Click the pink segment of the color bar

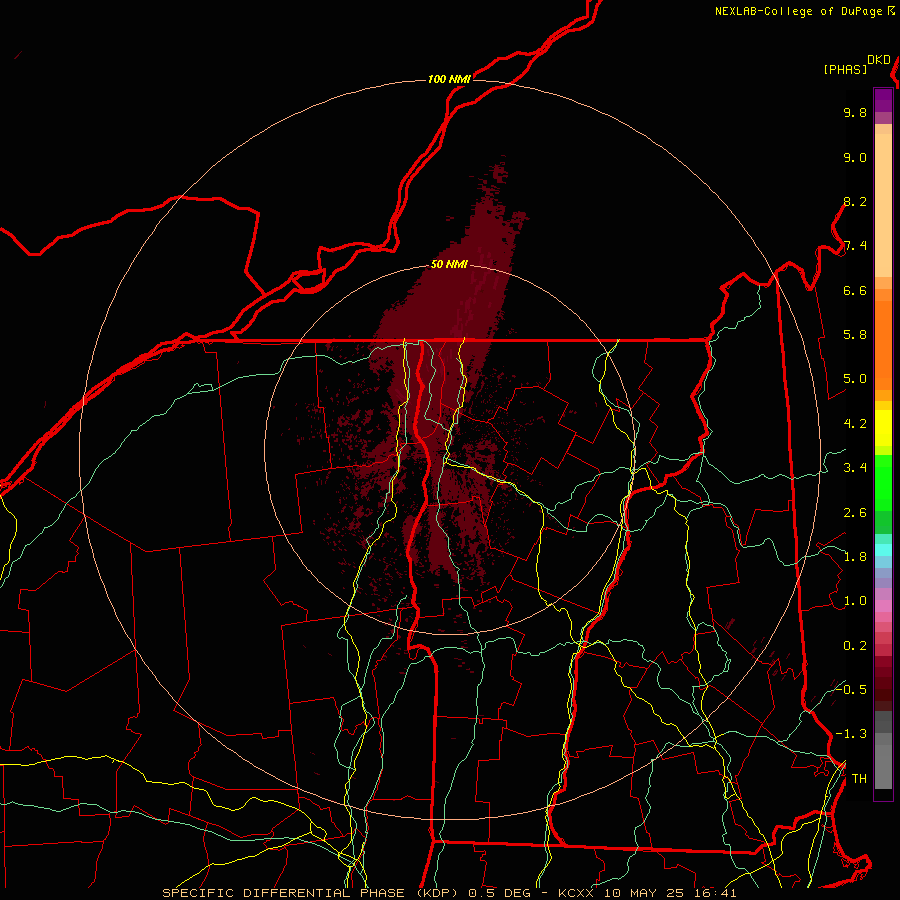[x=883, y=606]
